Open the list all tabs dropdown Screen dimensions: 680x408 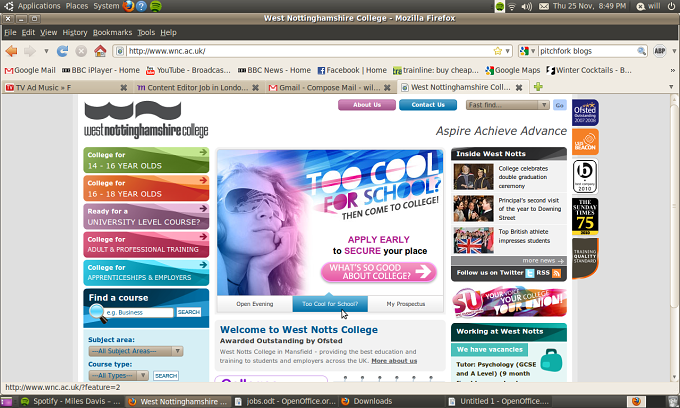tap(671, 87)
